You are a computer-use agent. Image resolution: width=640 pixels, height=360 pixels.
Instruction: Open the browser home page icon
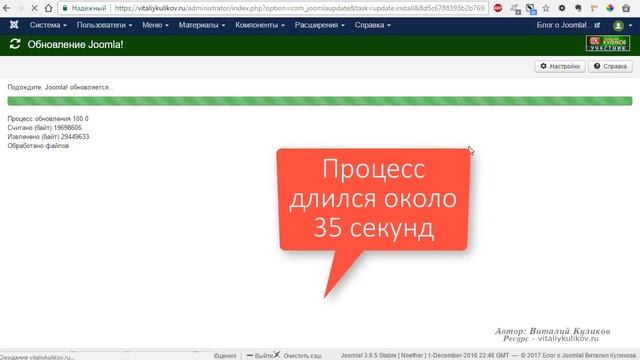coord(48,8)
